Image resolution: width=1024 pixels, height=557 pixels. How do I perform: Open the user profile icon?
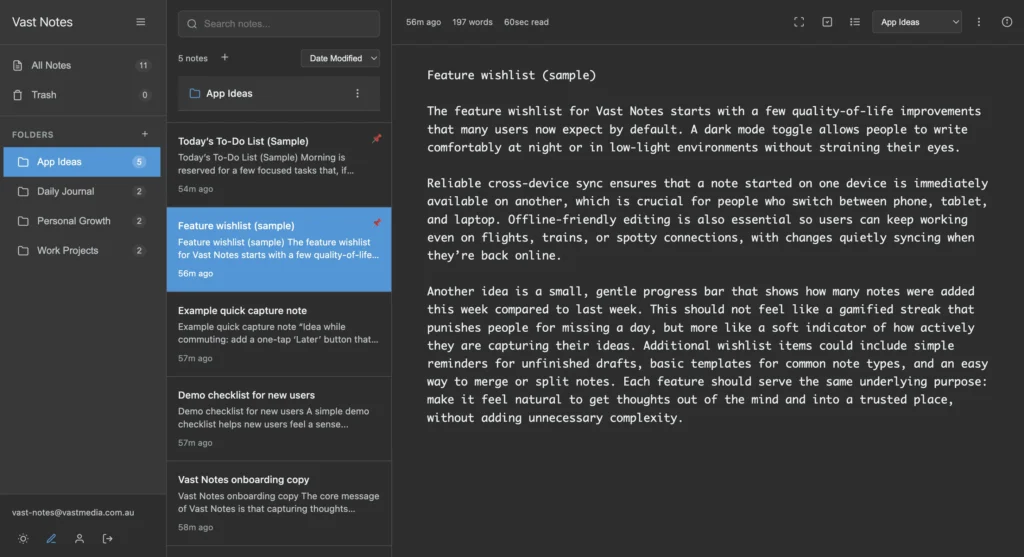[x=79, y=539]
